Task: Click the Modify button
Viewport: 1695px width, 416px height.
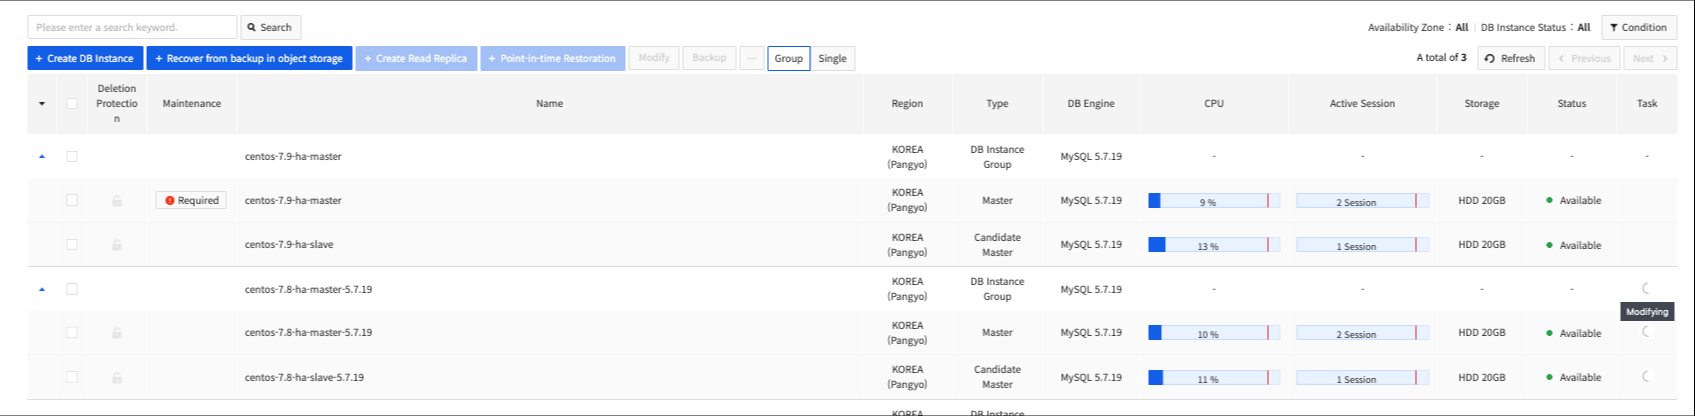Action: 654,58
